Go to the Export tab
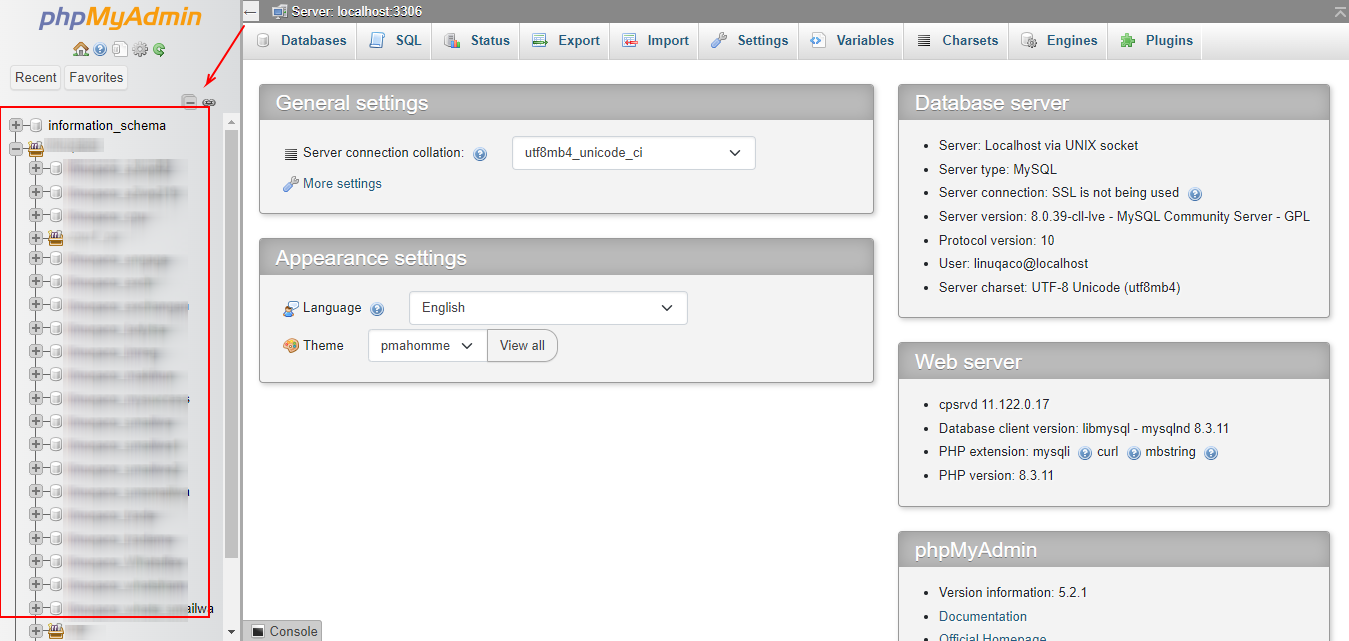The height and width of the screenshot is (641, 1349). [565, 41]
